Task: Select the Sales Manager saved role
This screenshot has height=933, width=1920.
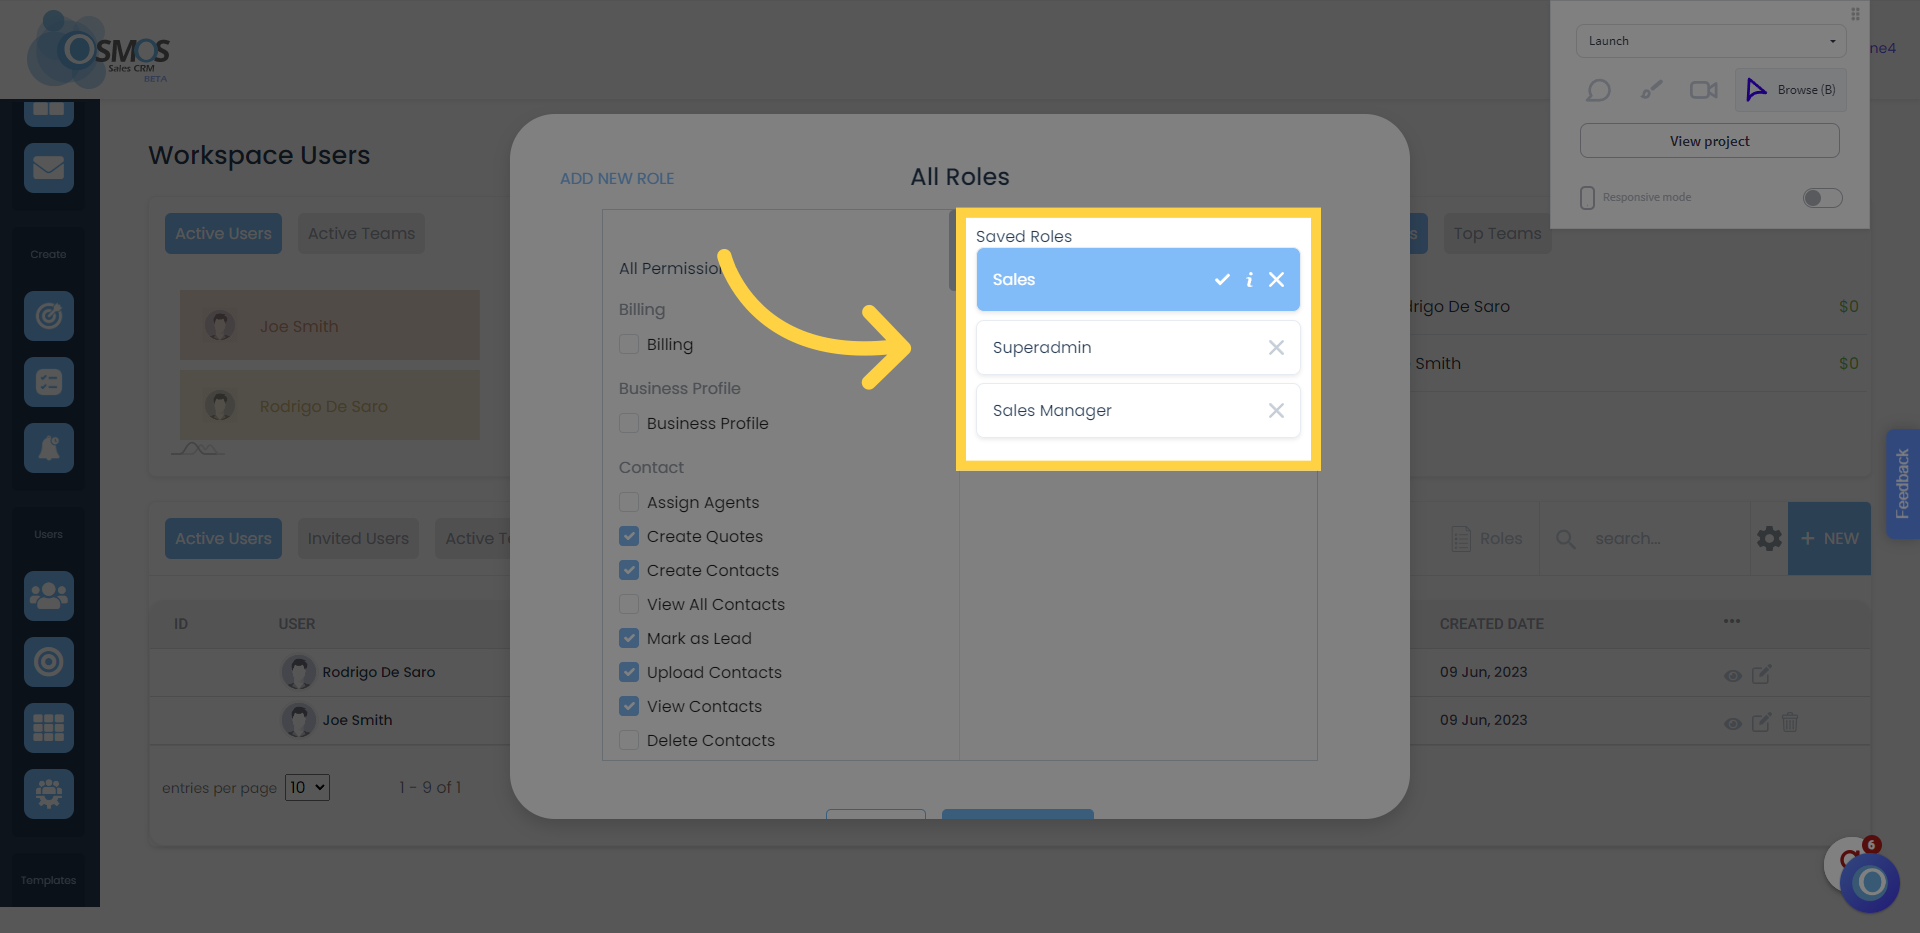Action: [x=1138, y=411]
